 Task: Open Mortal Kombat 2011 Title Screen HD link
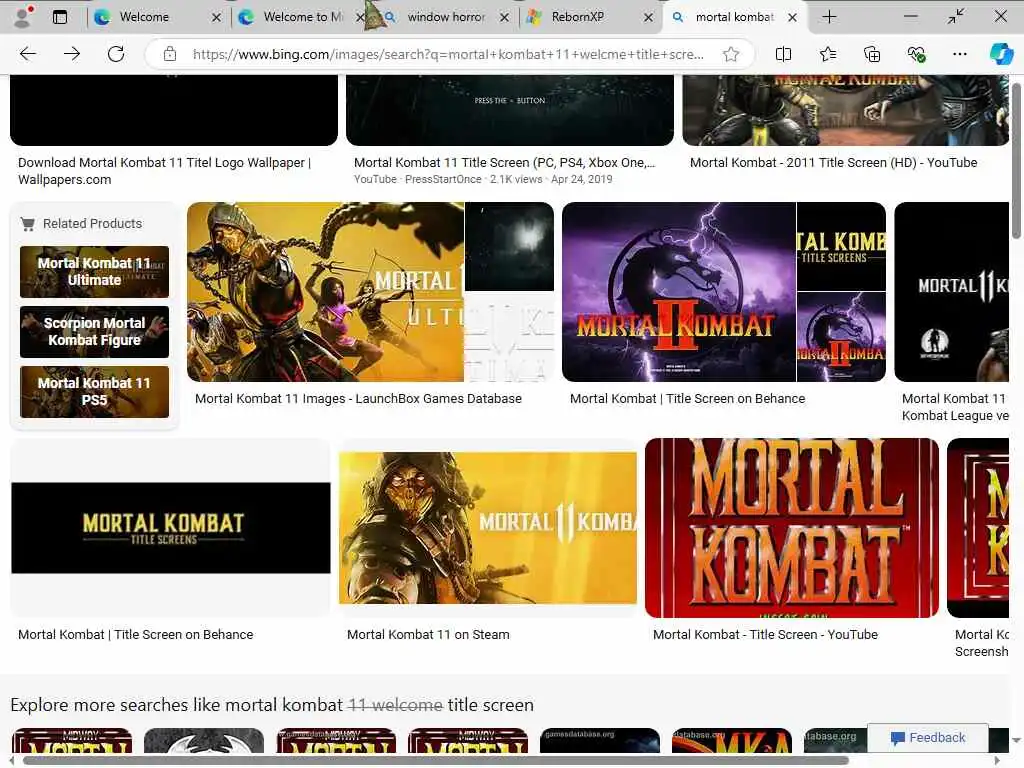(x=833, y=163)
